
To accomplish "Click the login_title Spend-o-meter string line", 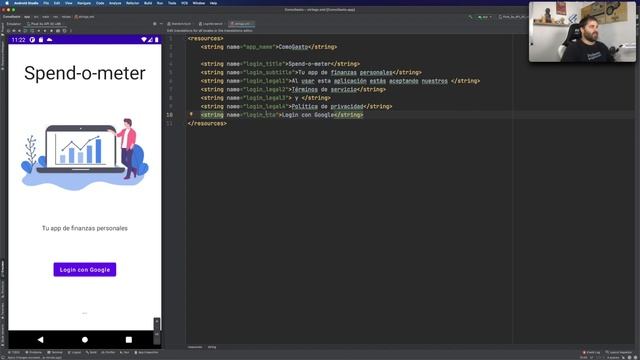I will 280,64.
